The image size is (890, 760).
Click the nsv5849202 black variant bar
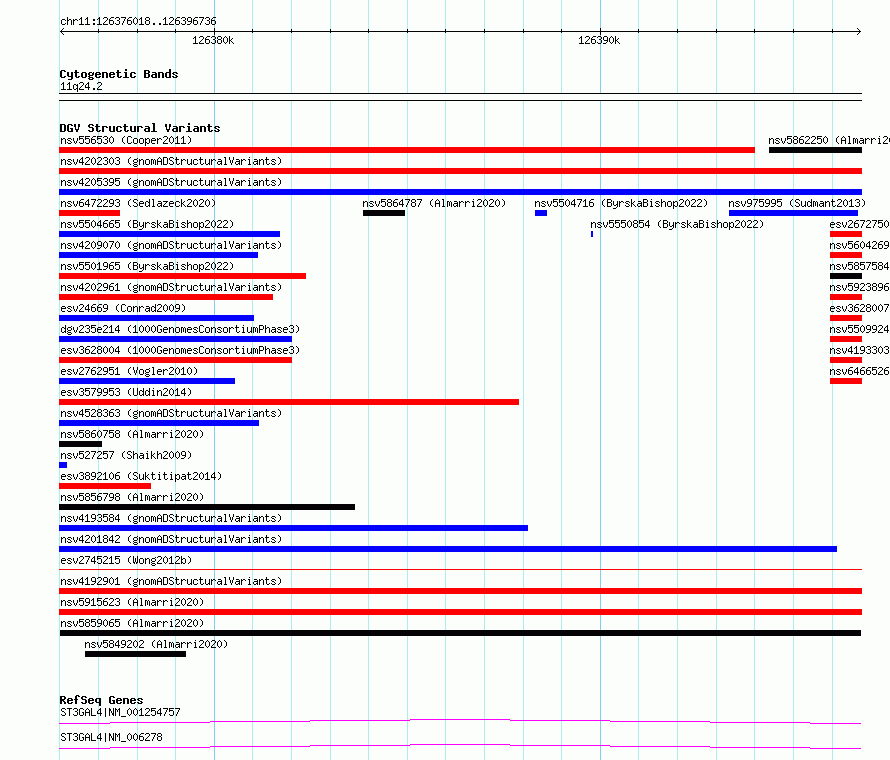click(135, 654)
